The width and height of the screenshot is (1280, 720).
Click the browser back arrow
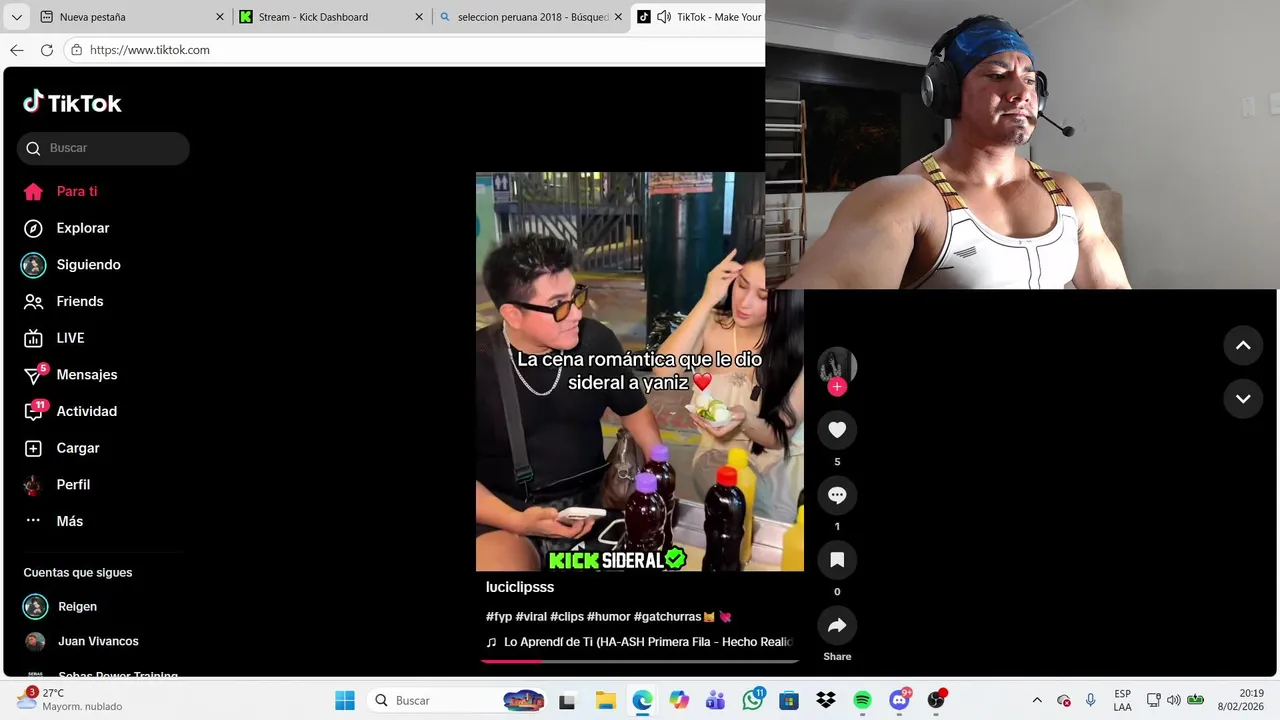(x=17, y=50)
